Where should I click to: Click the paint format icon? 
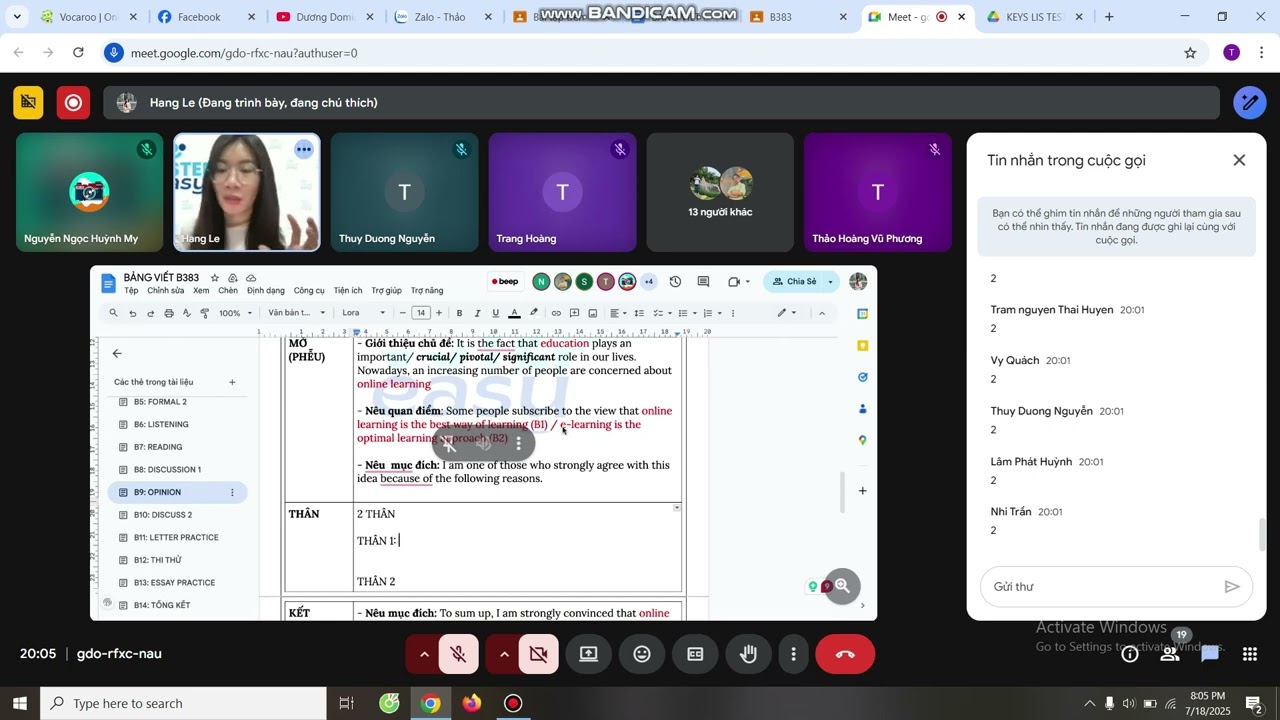point(205,313)
